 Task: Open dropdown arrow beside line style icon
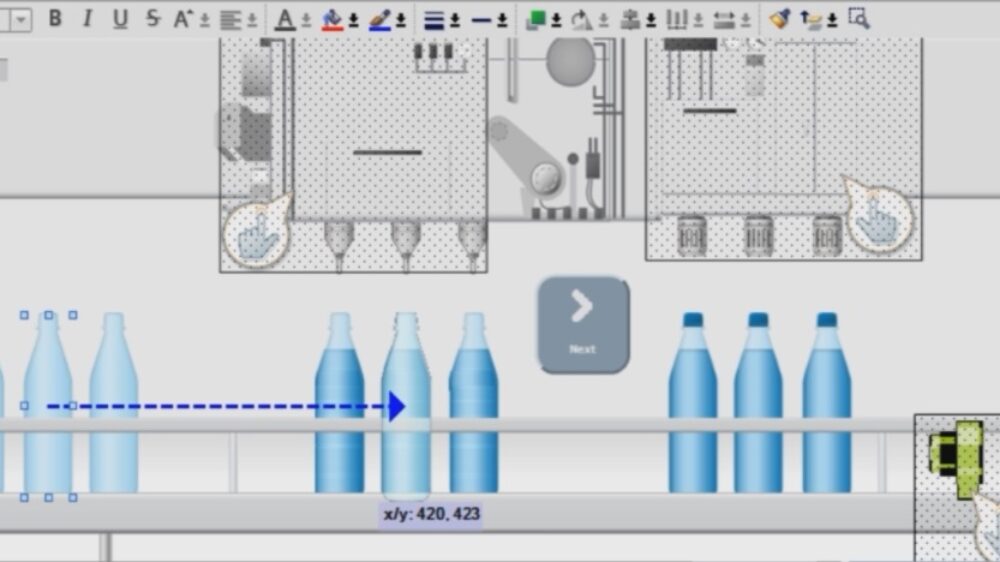pyautogui.click(x=502, y=21)
